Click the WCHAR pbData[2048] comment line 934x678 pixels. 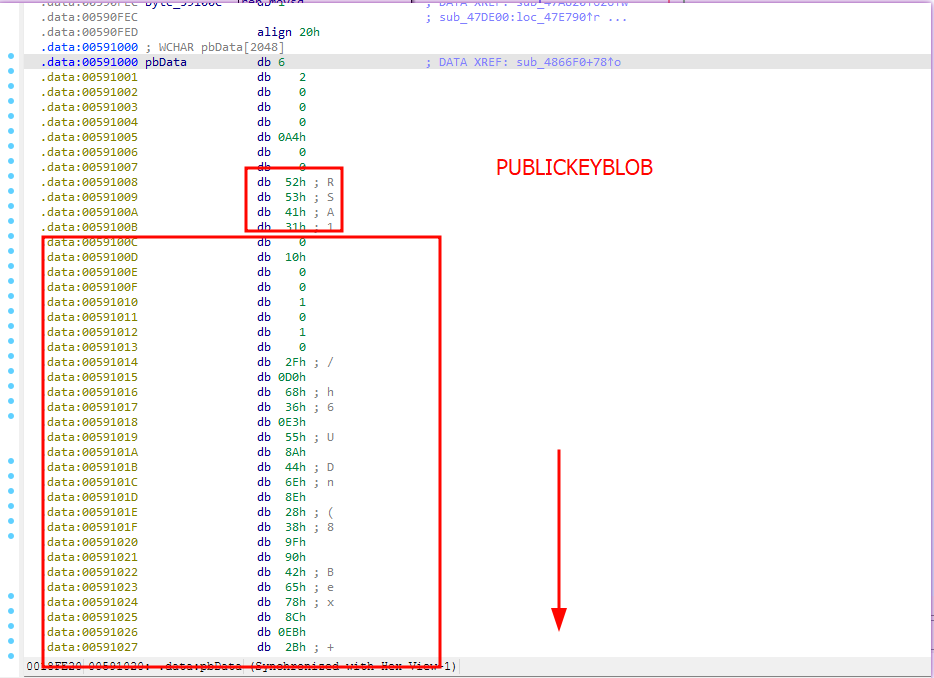point(215,47)
